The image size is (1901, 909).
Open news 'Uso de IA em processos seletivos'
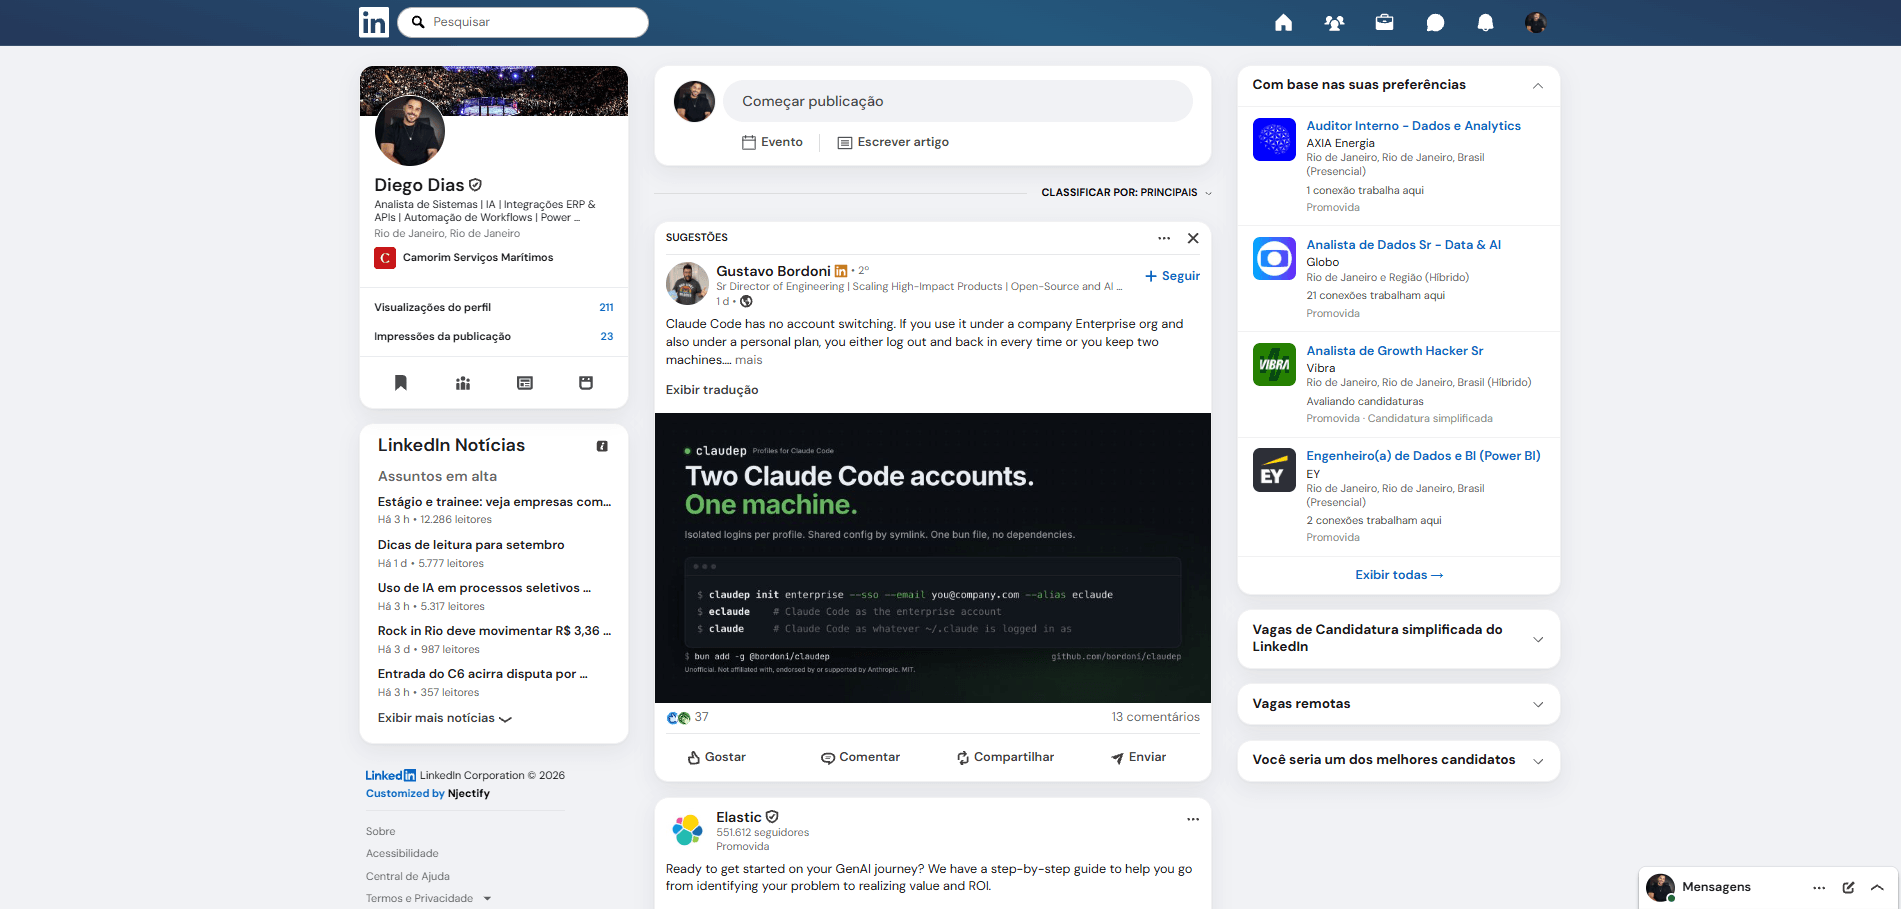pyautogui.click(x=484, y=588)
